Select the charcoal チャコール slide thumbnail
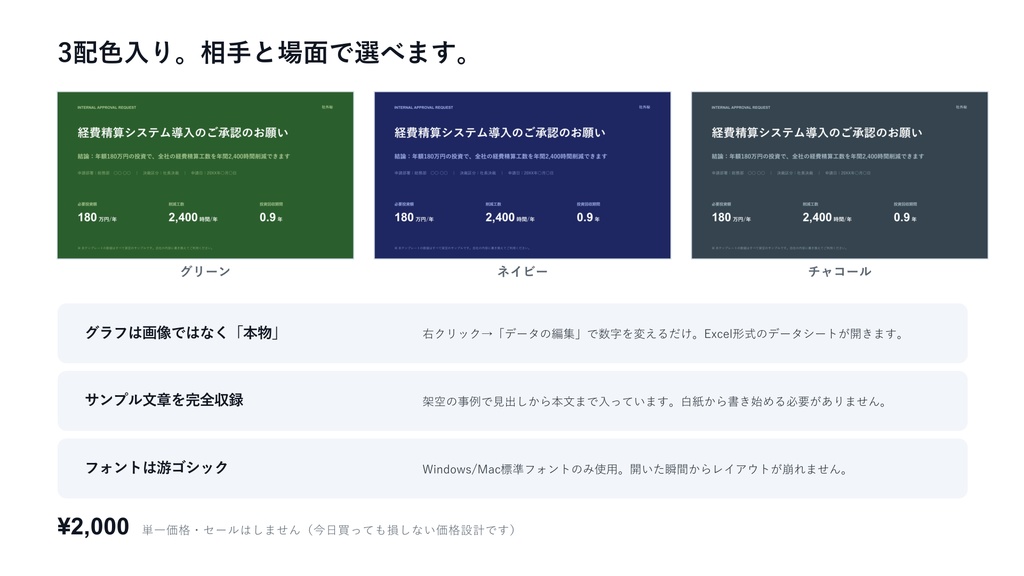Screen dimensions: 1024x576 tap(839, 175)
